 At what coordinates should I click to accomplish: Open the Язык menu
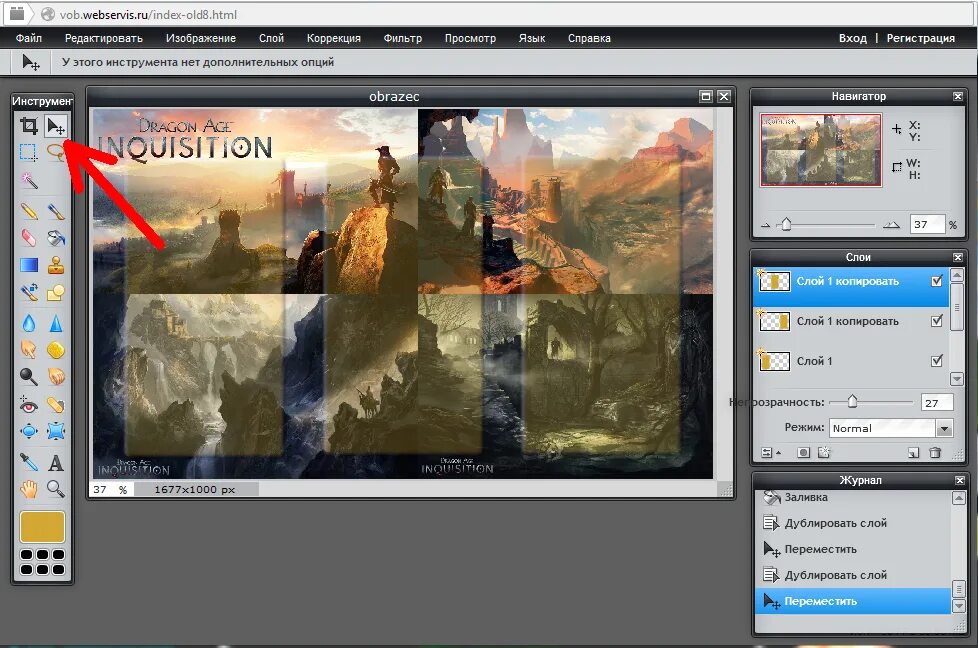(532, 38)
